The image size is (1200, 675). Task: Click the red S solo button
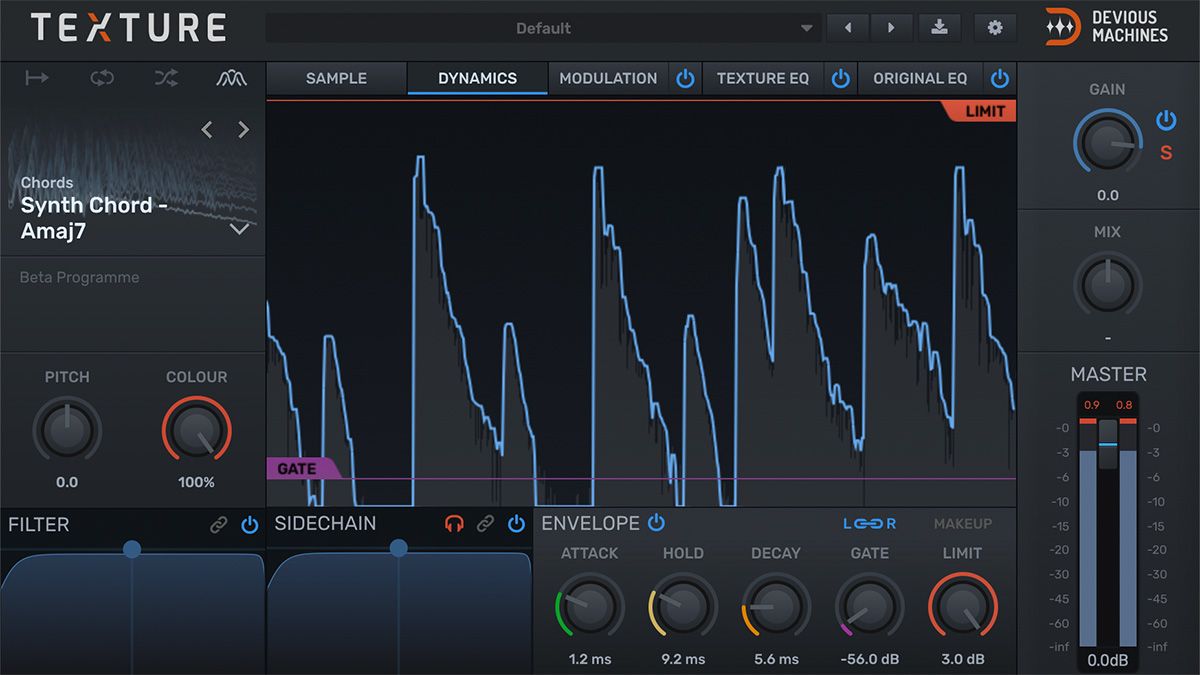(1166, 153)
